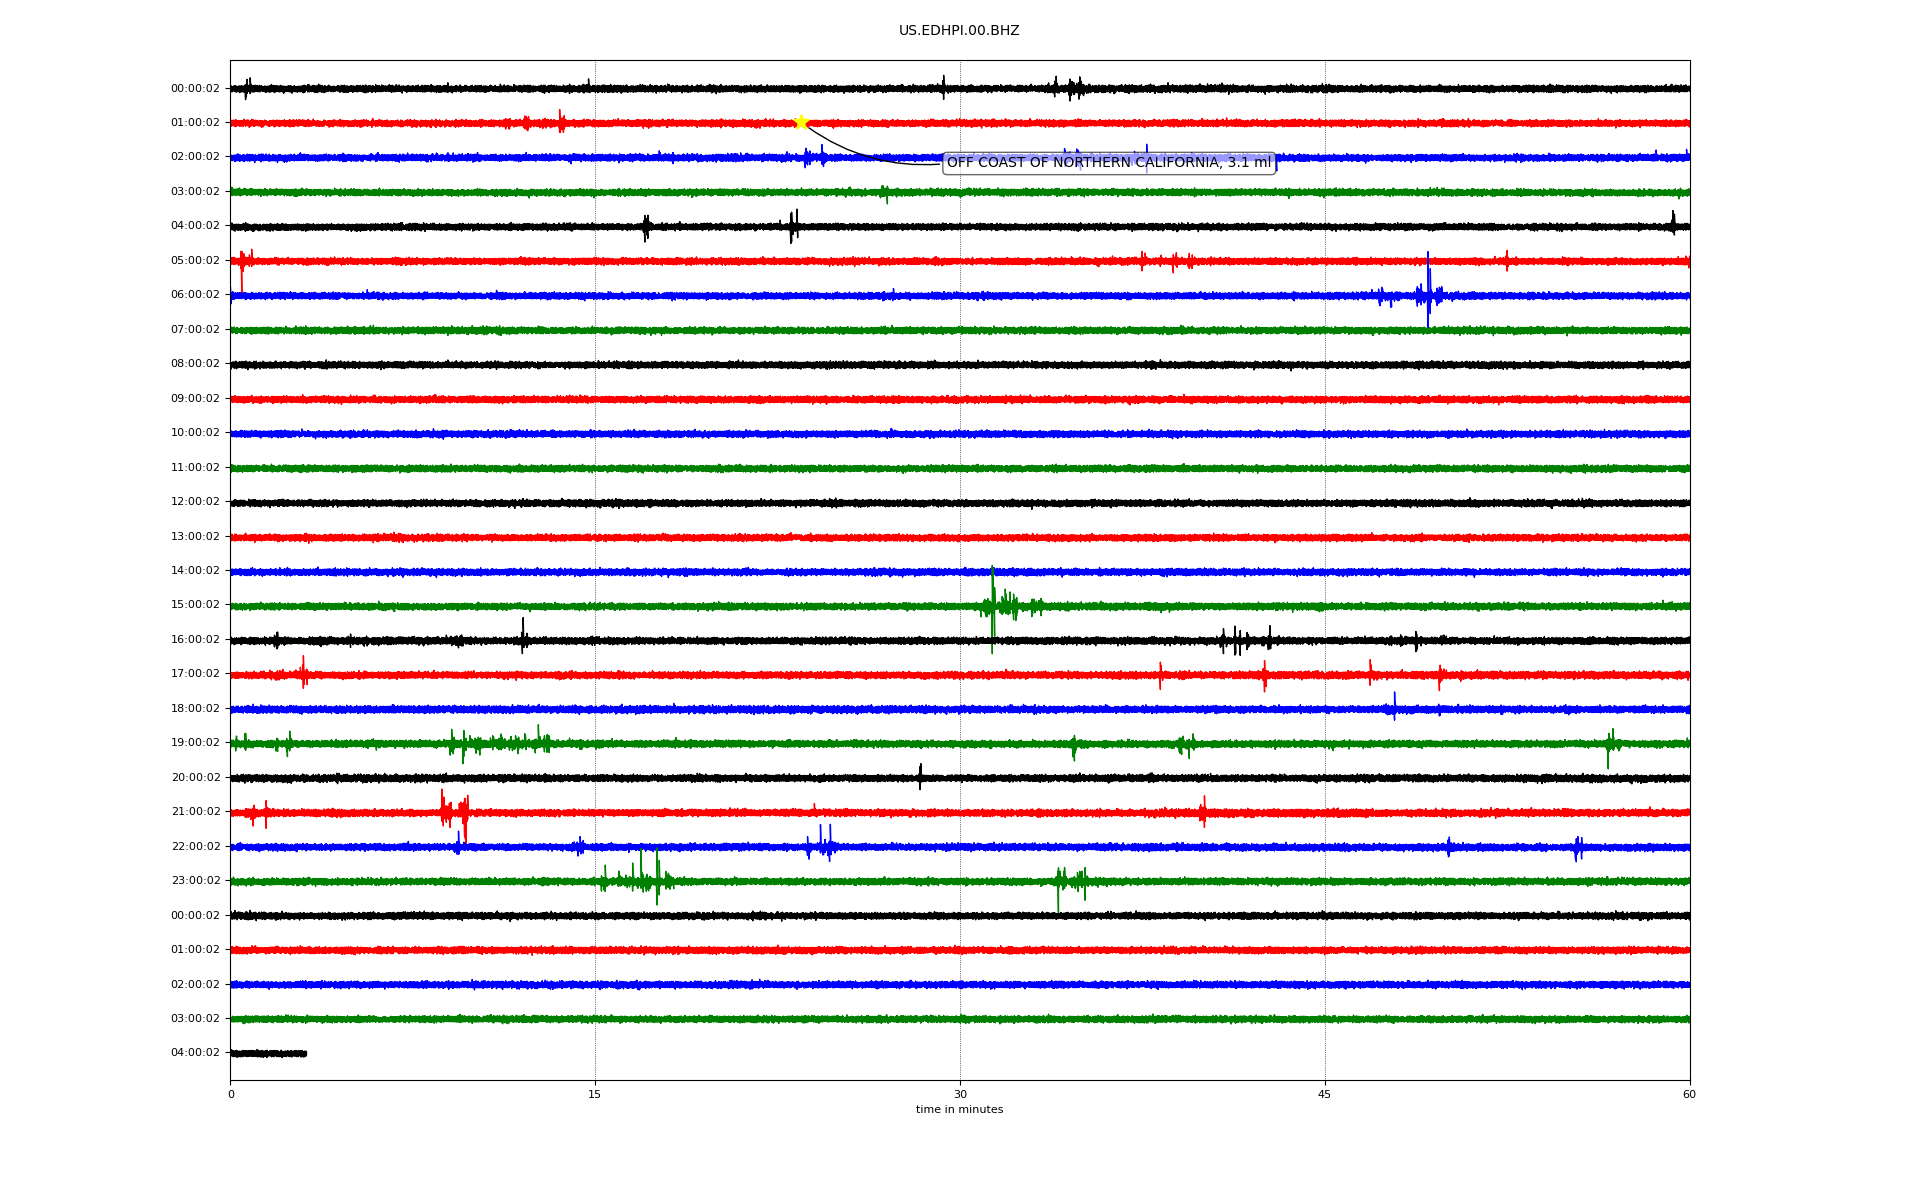Select the 14:00:02 trace label
The width and height of the screenshot is (1920, 1200).
(x=195, y=571)
